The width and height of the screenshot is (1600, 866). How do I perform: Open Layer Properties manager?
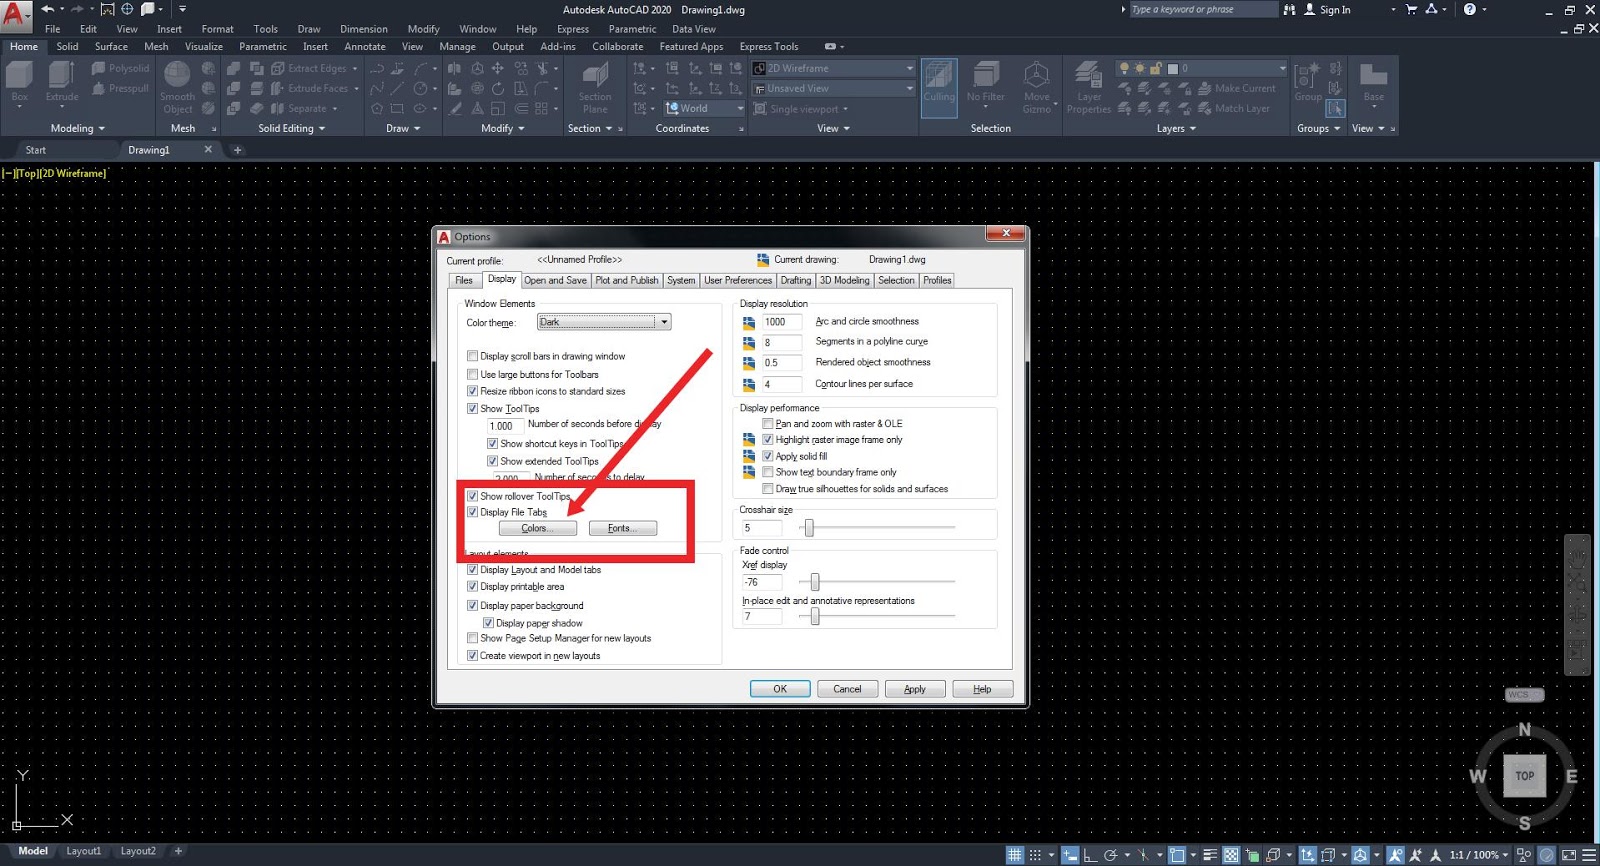tap(1089, 88)
